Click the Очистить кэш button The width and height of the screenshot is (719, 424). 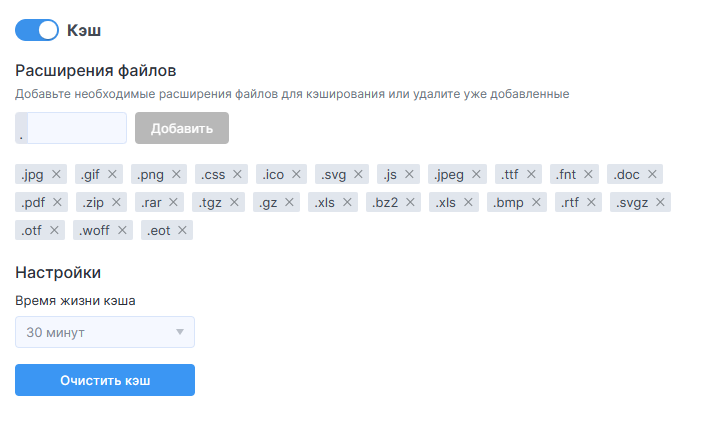point(105,380)
